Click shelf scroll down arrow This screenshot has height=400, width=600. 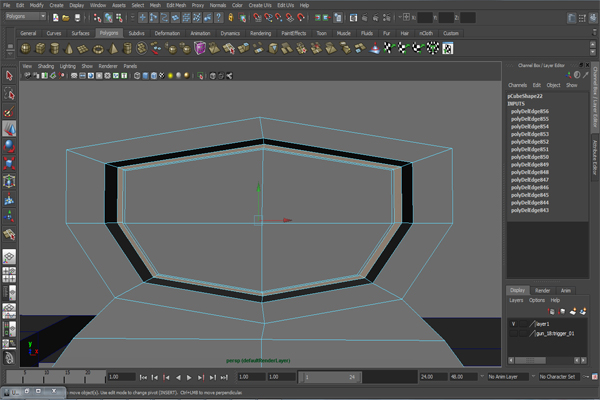[593, 52]
